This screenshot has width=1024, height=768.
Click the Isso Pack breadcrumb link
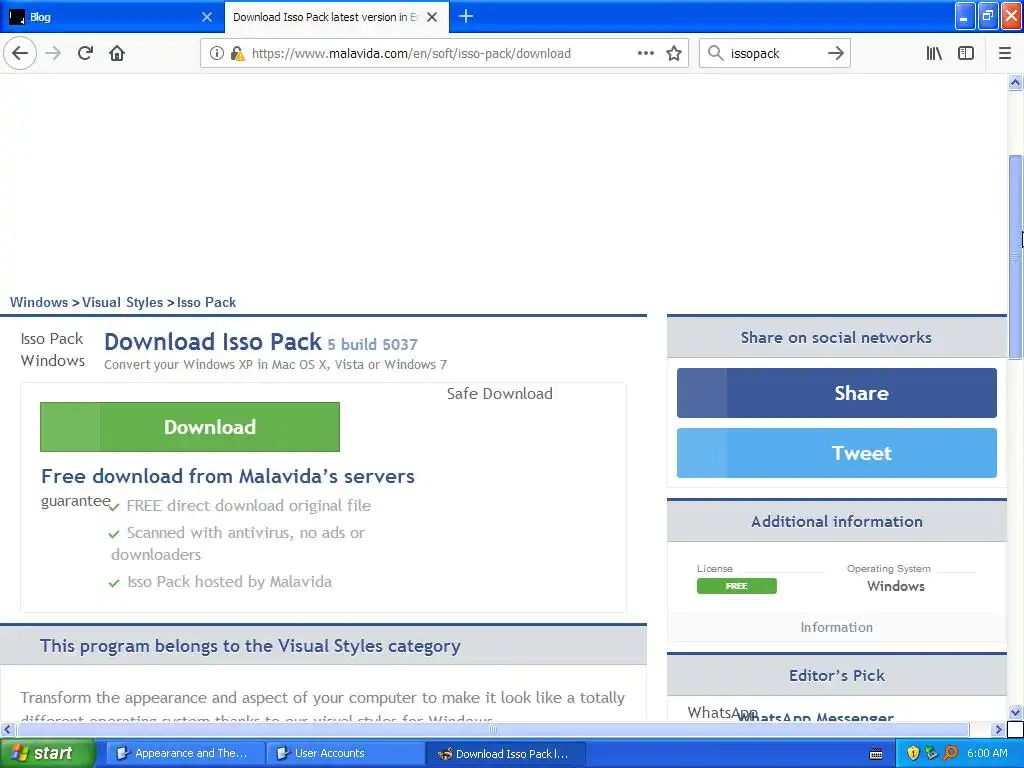click(x=206, y=302)
